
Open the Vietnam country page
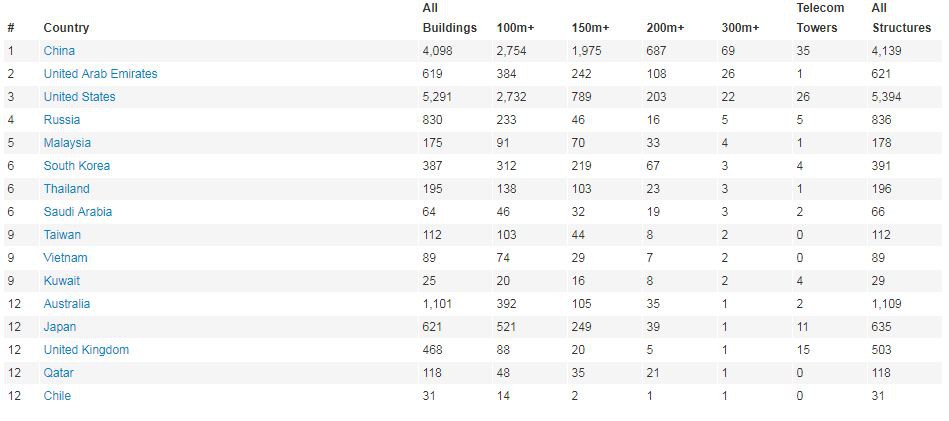click(x=65, y=258)
